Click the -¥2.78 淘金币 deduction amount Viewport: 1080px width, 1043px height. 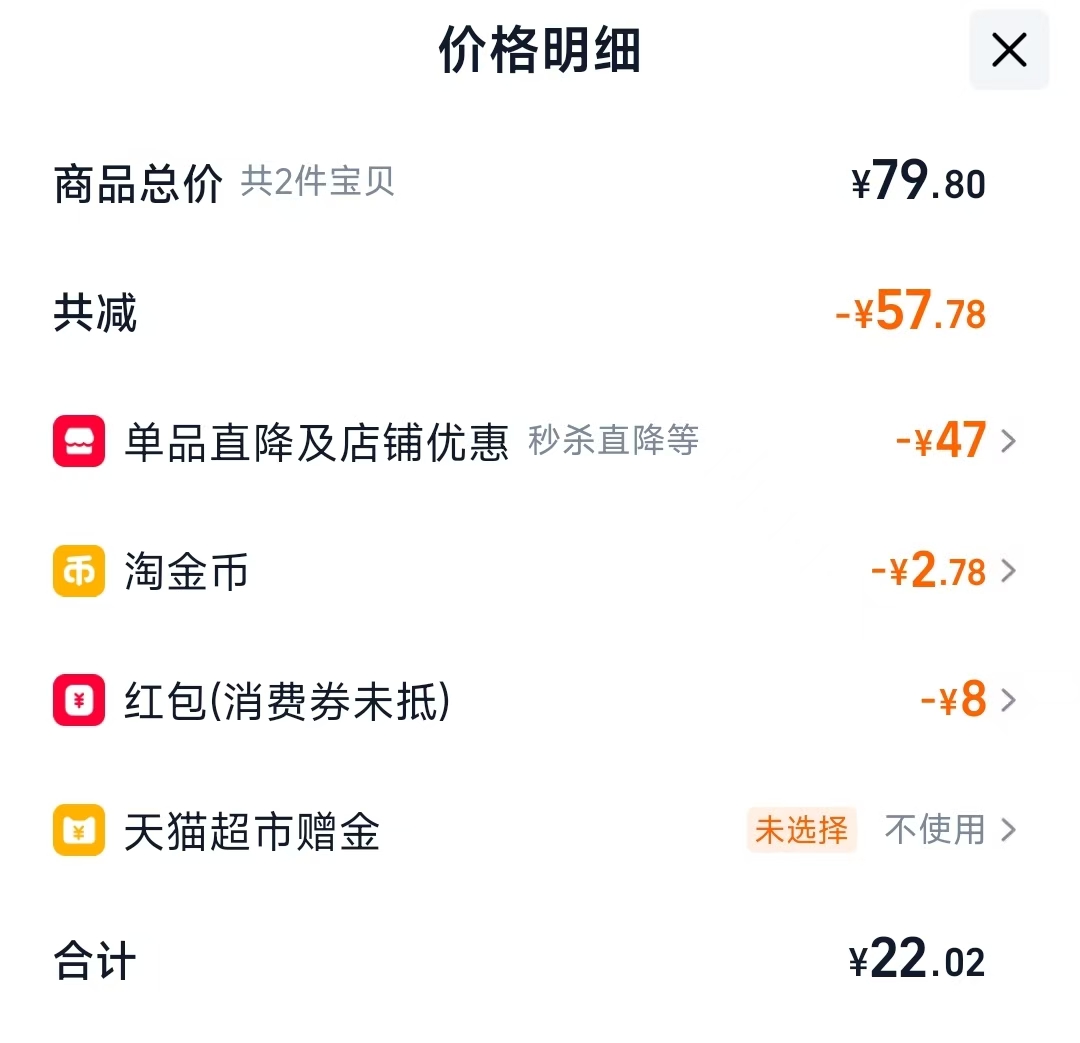click(929, 571)
